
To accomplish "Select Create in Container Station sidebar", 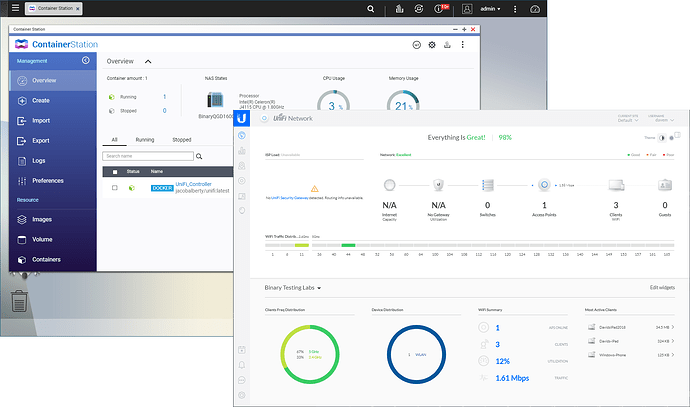I will click(x=53, y=101).
